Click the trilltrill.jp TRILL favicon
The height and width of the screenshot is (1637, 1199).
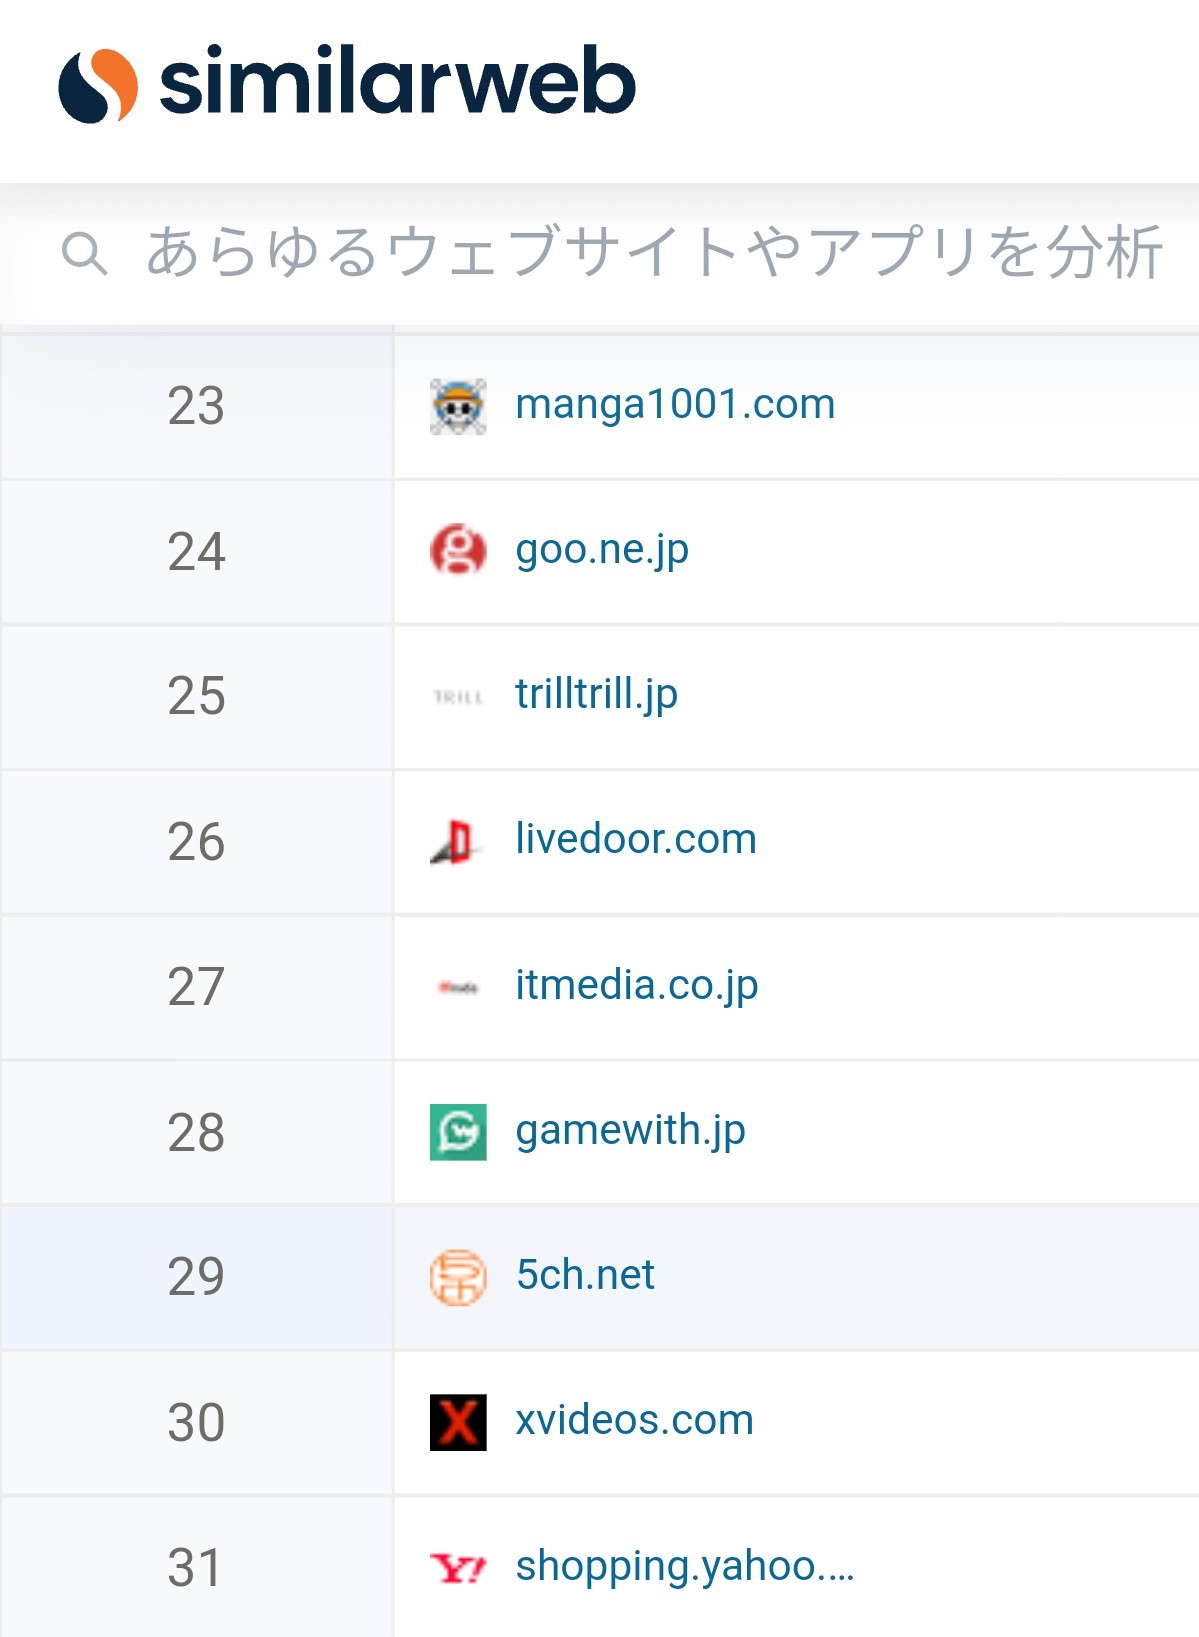click(458, 696)
